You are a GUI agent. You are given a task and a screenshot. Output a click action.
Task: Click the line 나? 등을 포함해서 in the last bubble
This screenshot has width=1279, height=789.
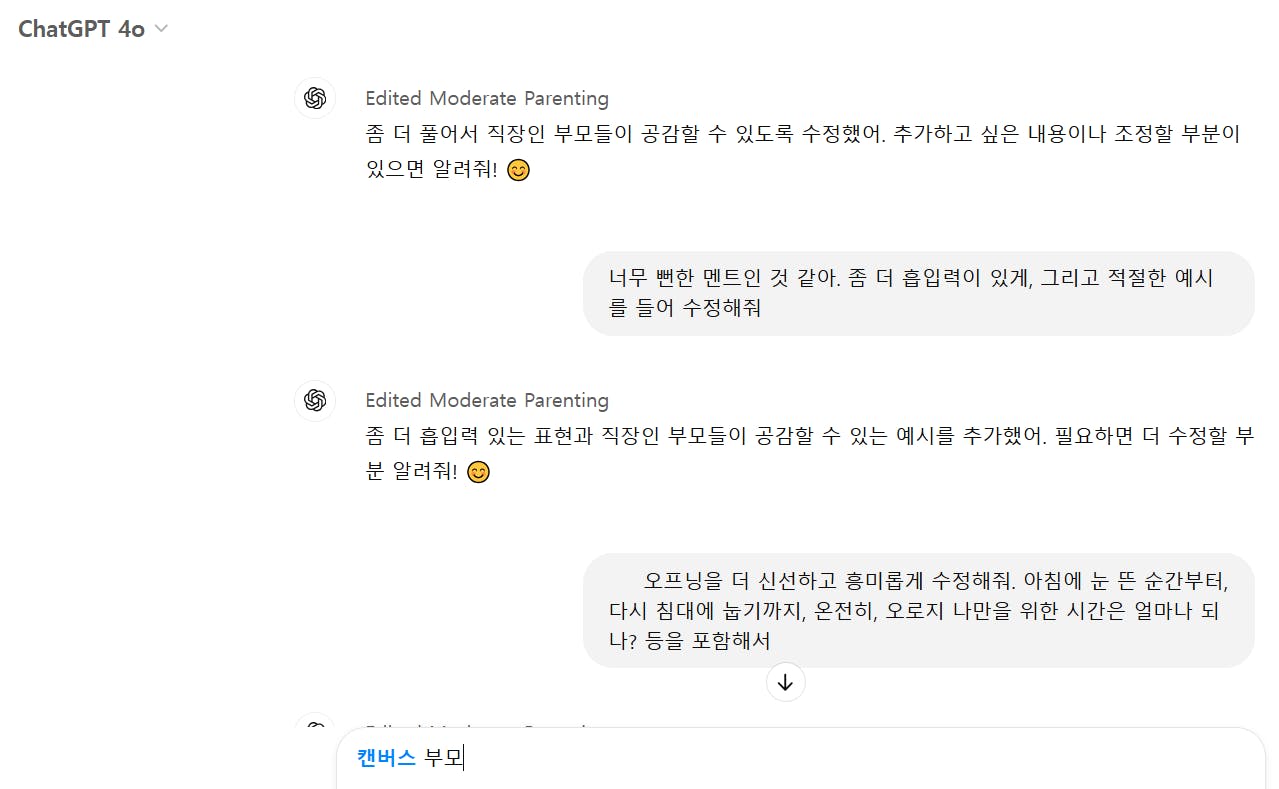click(689, 640)
